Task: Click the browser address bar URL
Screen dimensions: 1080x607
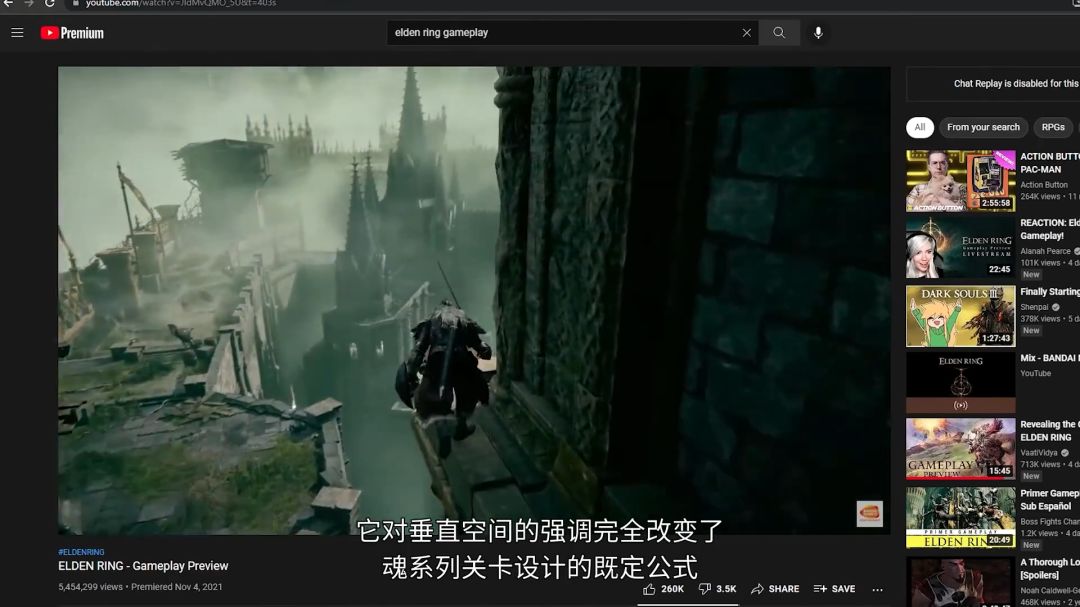Action: tap(181, 3)
